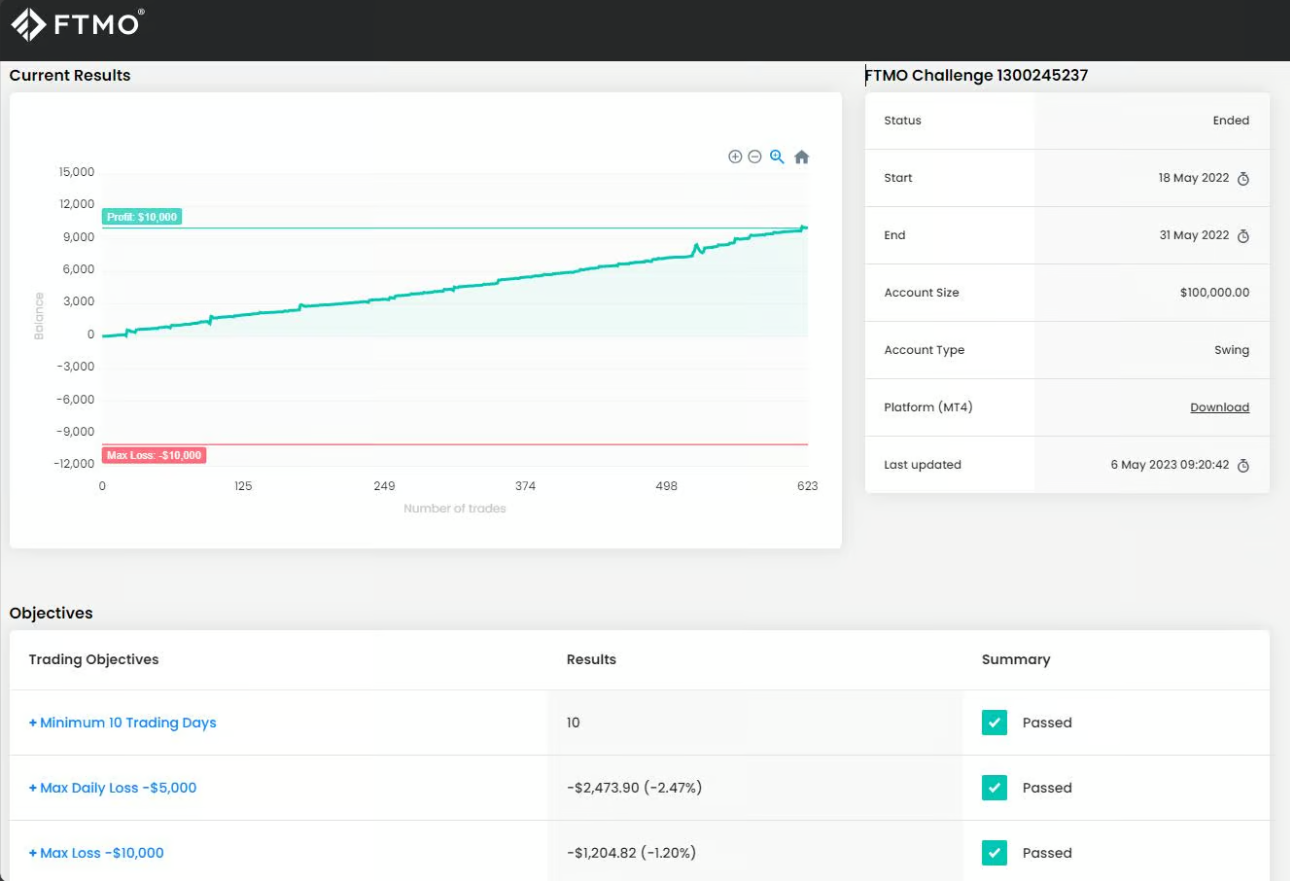
Task: Click the 623 tick on trades axis
Action: pyautogui.click(x=807, y=486)
